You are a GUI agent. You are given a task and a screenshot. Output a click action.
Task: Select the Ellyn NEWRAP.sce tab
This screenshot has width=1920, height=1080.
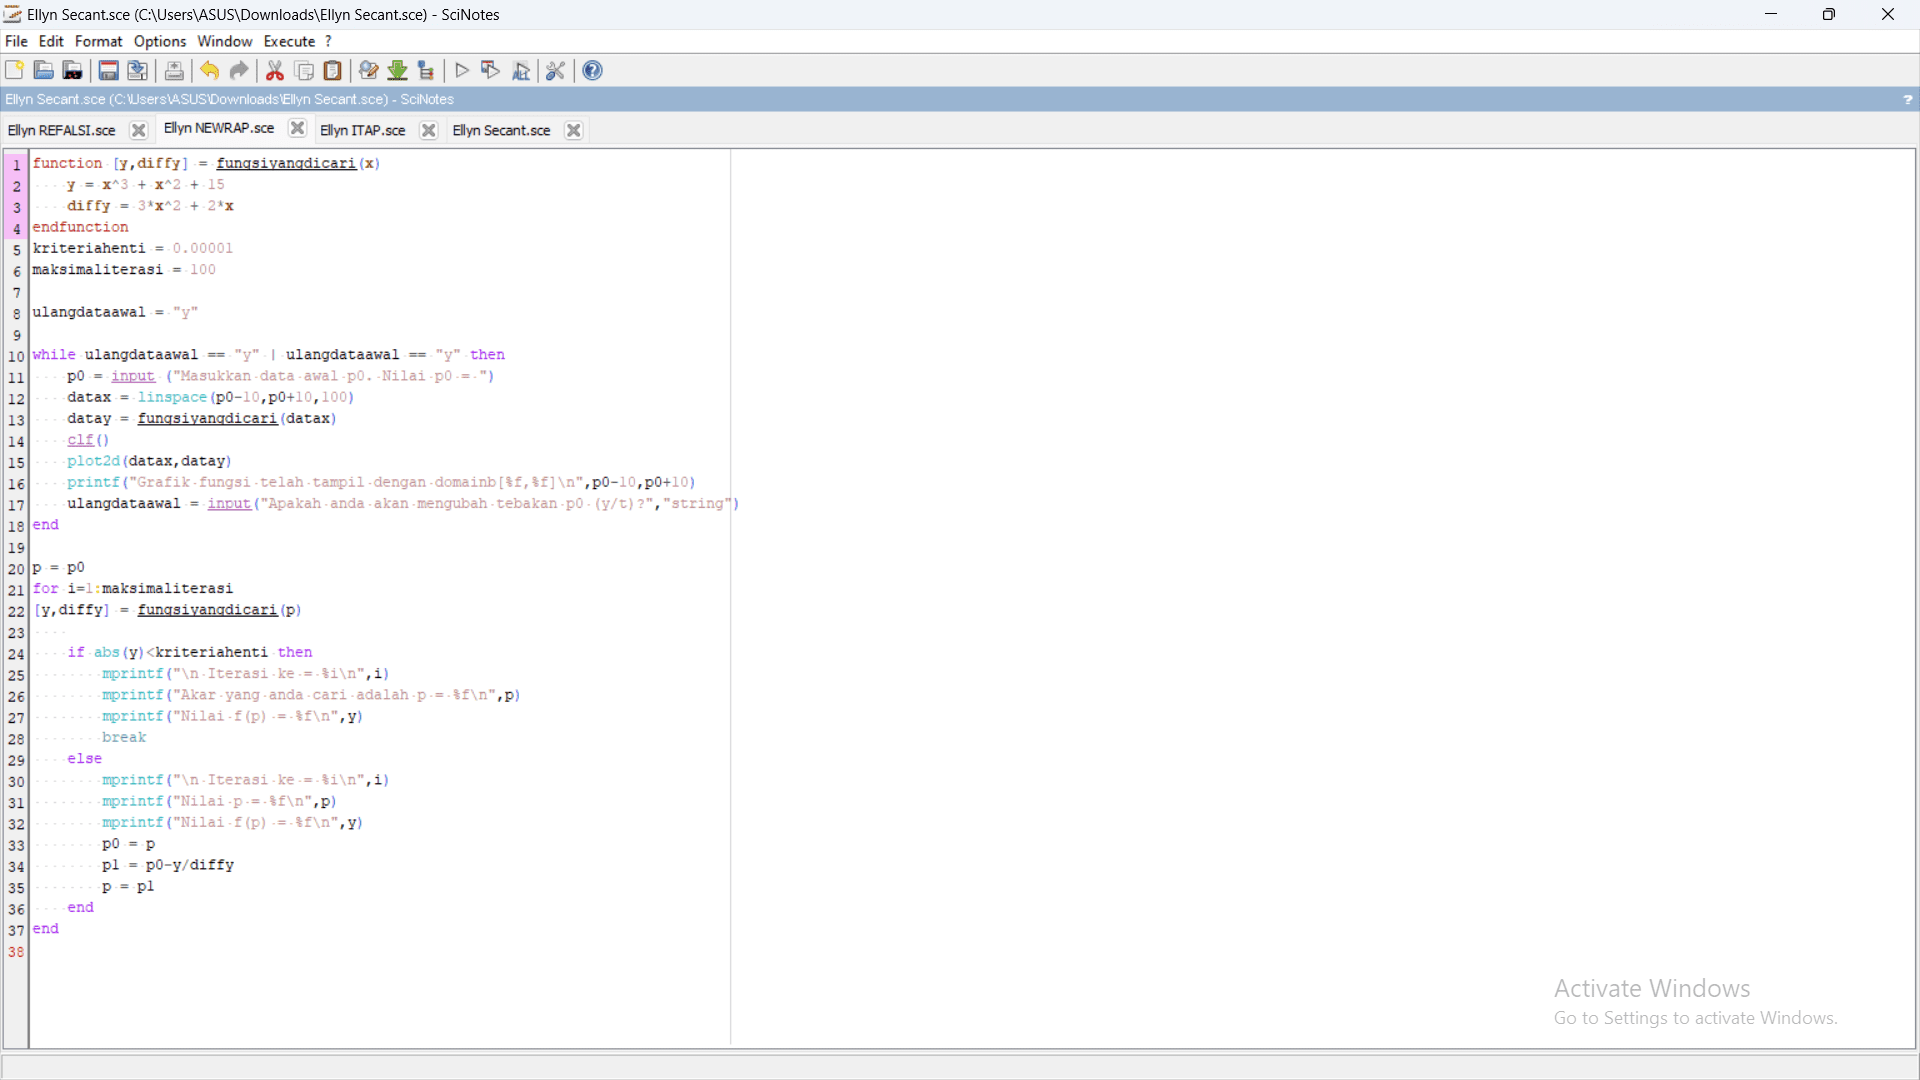pyautogui.click(x=219, y=129)
